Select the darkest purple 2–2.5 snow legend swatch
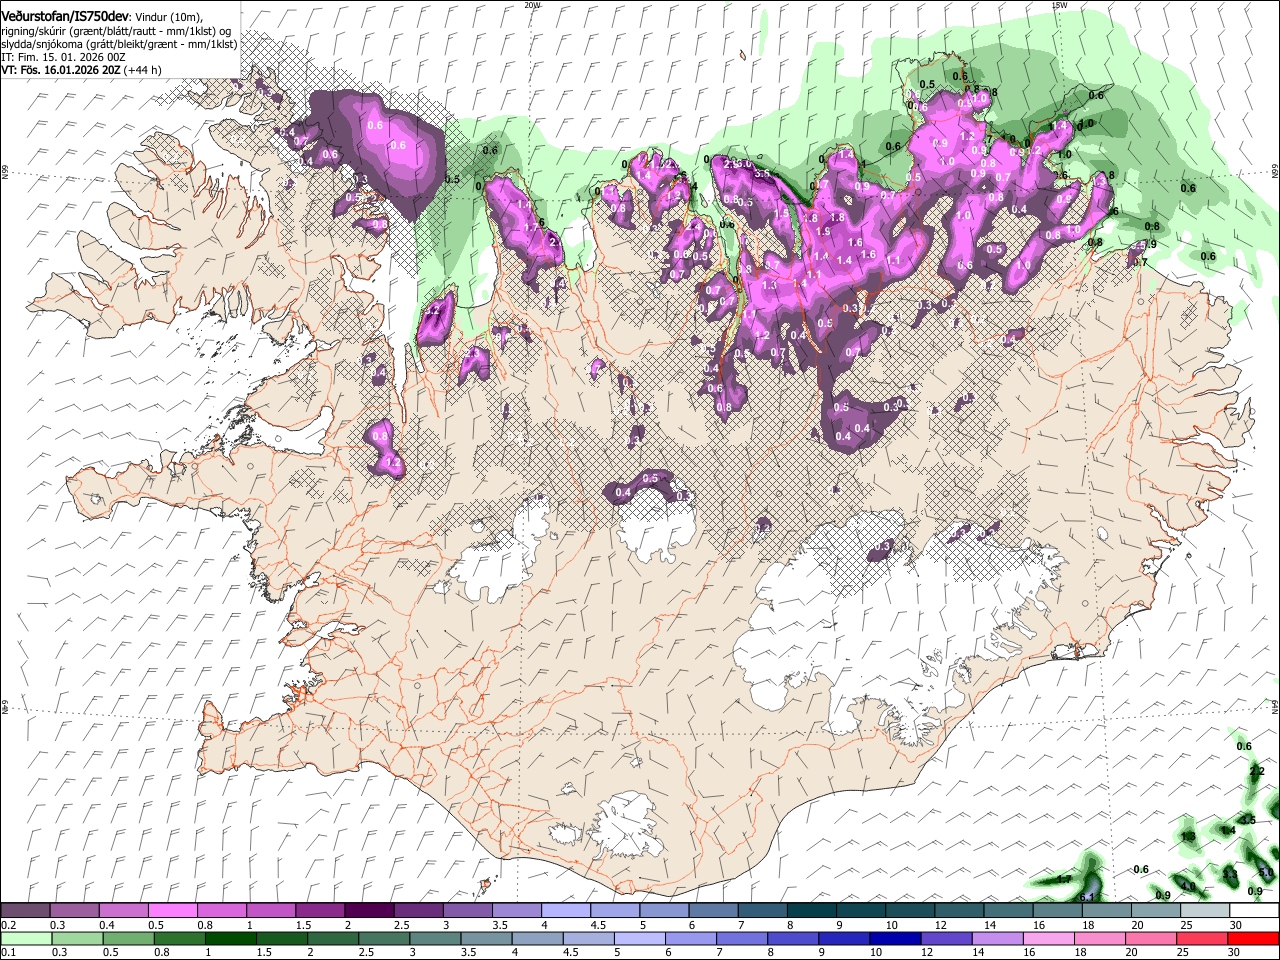Screen dimensions: 1280x960 (x=369, y=910)
